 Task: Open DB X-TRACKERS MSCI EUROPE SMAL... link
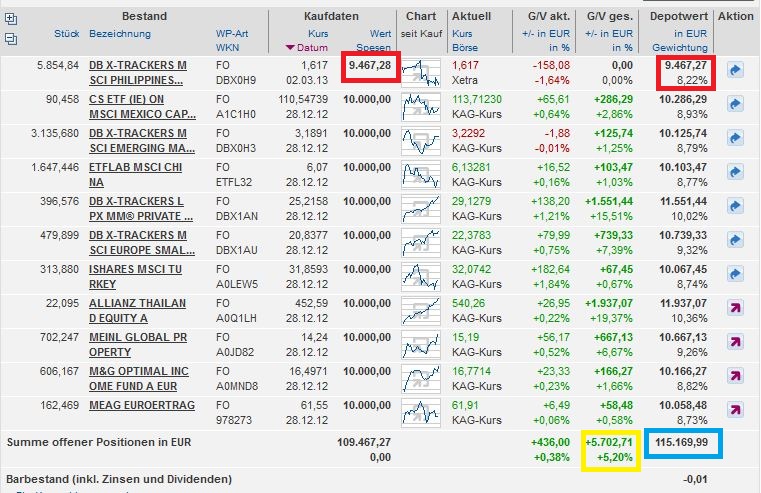[142, 243]
